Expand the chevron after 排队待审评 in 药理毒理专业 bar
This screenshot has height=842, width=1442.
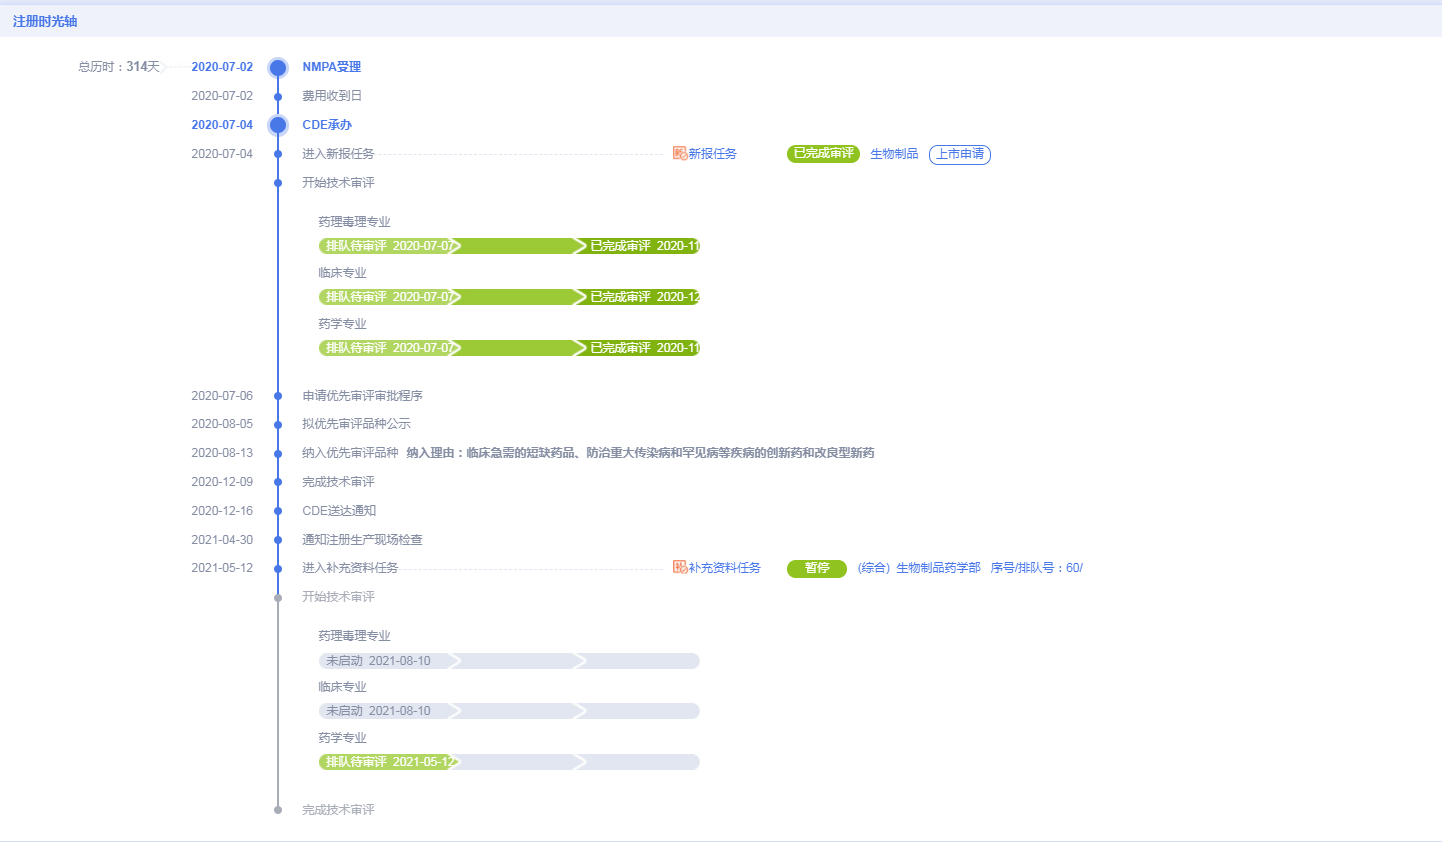pos(453,245)
